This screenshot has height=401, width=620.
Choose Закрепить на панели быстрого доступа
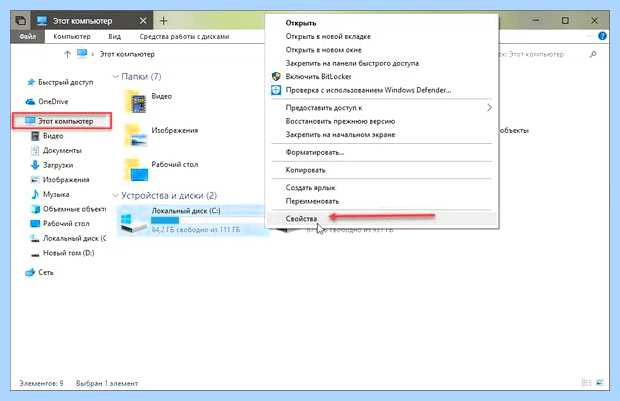(382, 63)
